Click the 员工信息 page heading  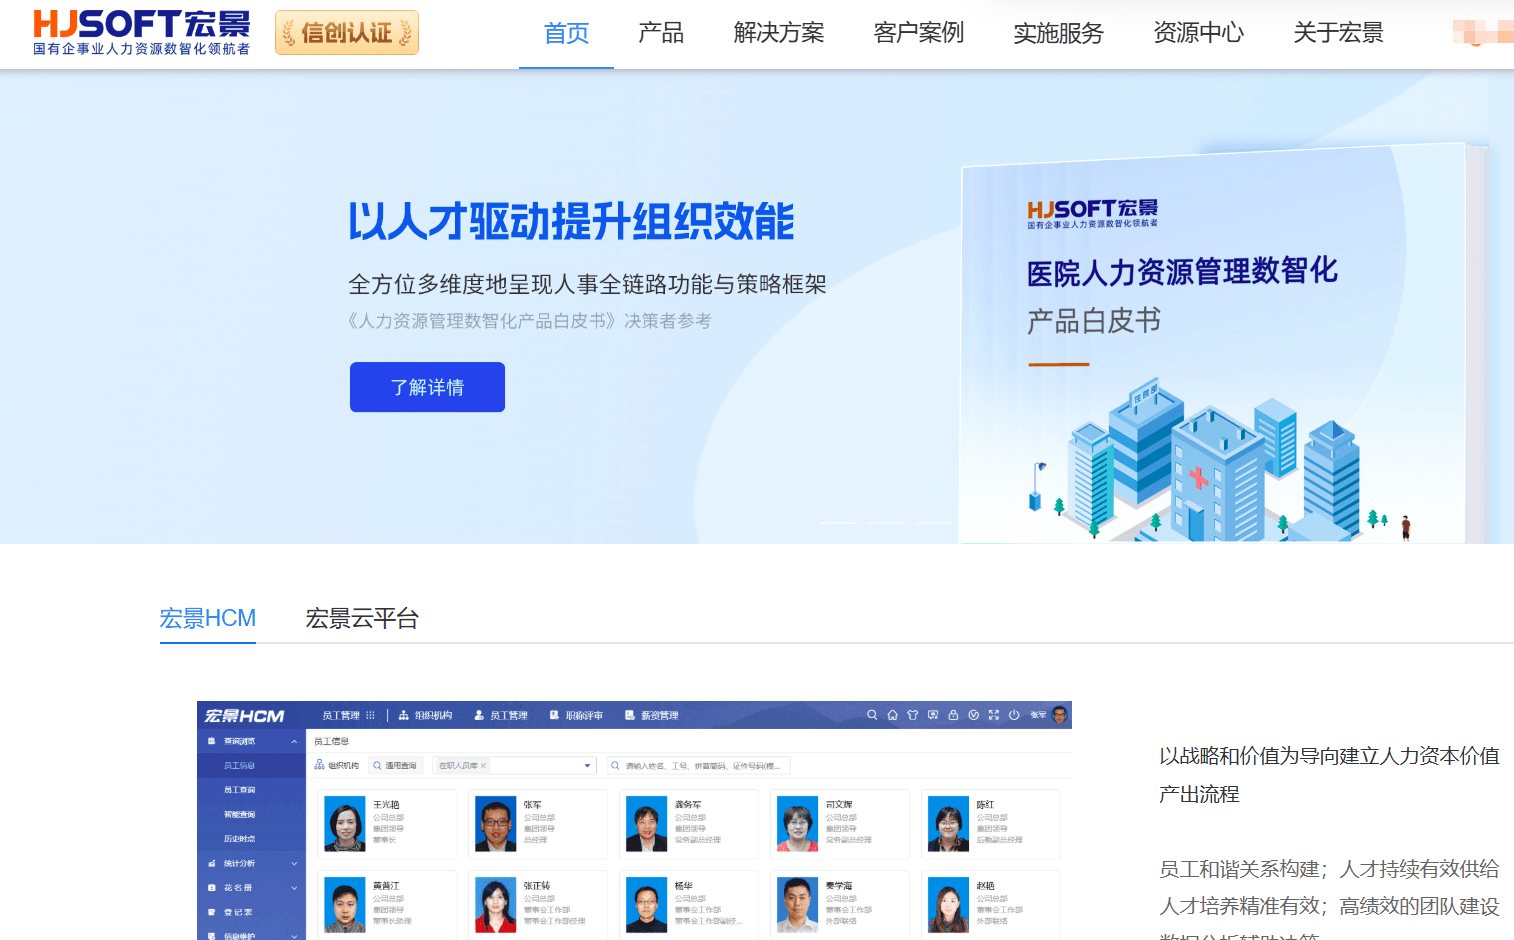[x=331, y=742]
